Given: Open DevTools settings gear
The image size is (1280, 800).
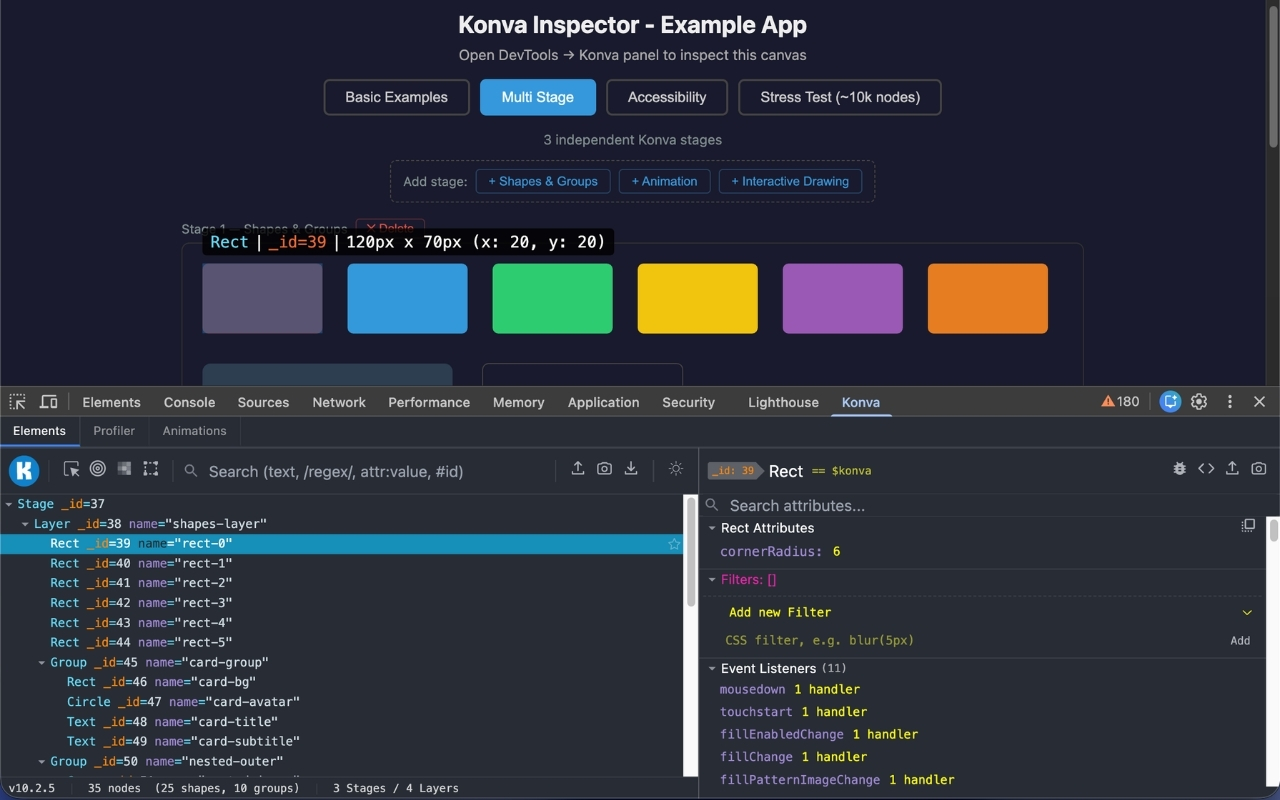Looking at the screenshot, I should tap(1199, 401).
